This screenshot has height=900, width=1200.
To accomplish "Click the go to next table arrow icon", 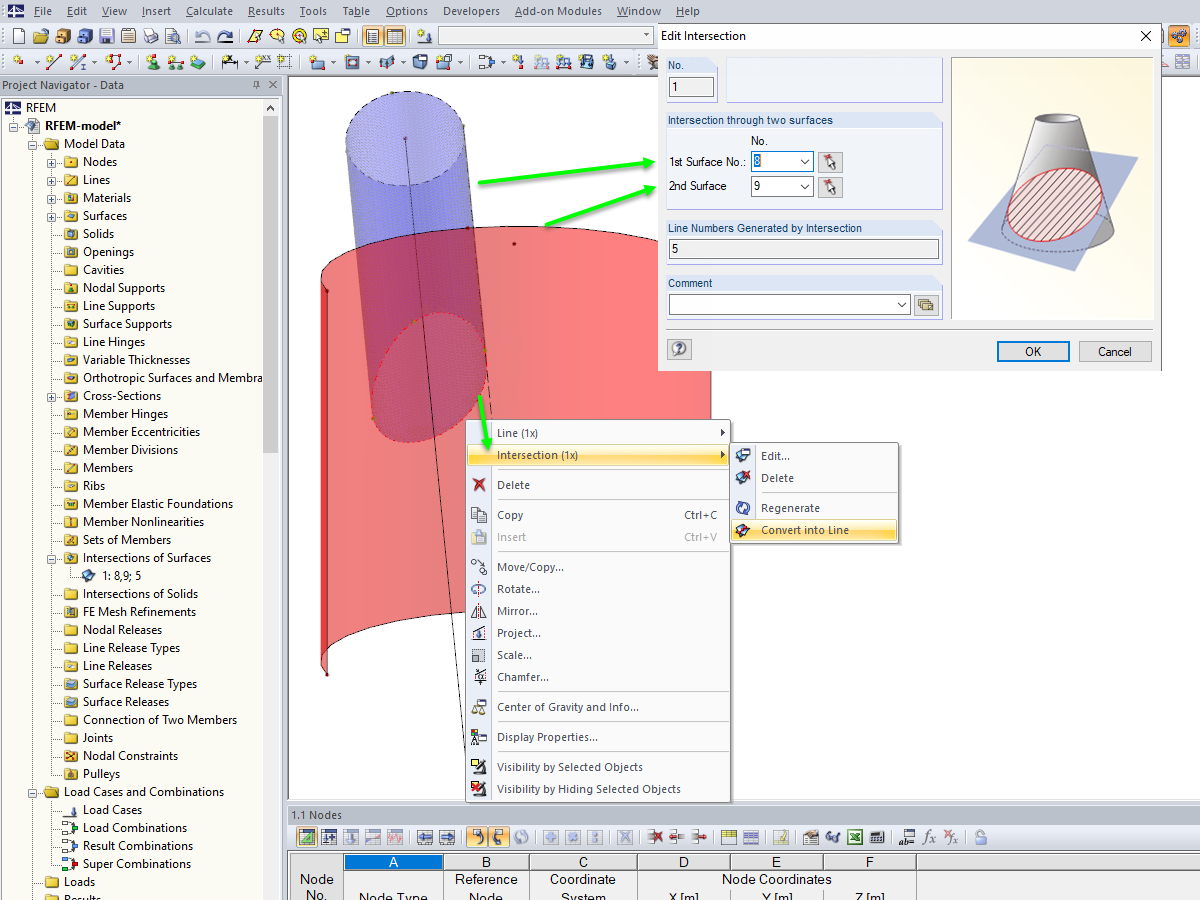I will 447,837.
